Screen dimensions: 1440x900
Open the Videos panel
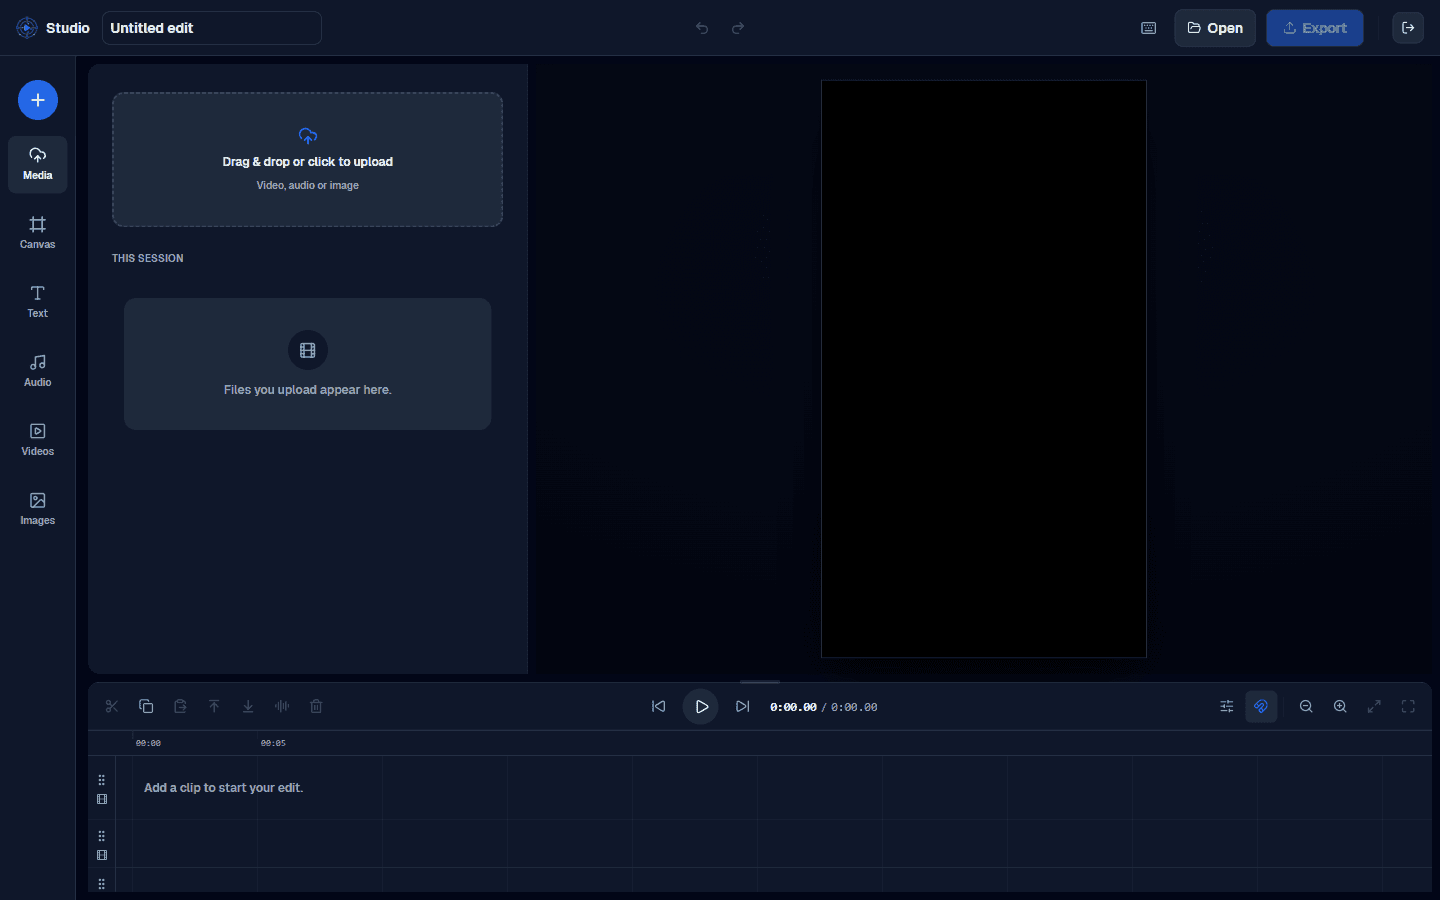38,440
